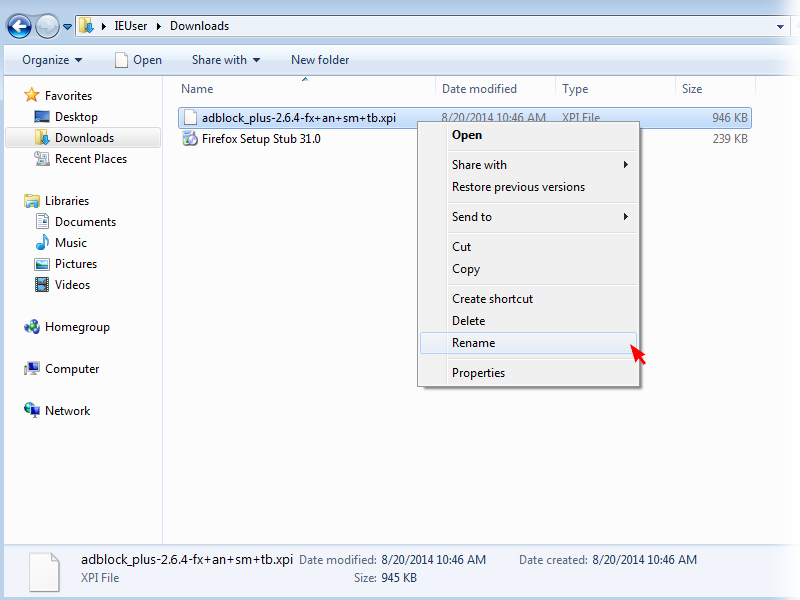Click the Desktop icon in Favorites

tap(42, 117)
